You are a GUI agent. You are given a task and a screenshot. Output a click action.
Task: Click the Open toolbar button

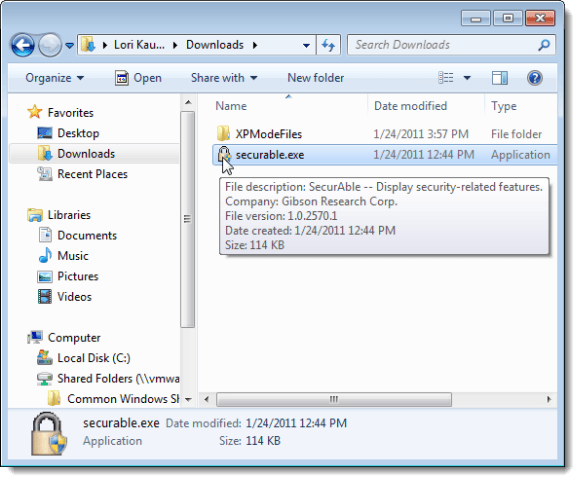(x=138, y=78)
